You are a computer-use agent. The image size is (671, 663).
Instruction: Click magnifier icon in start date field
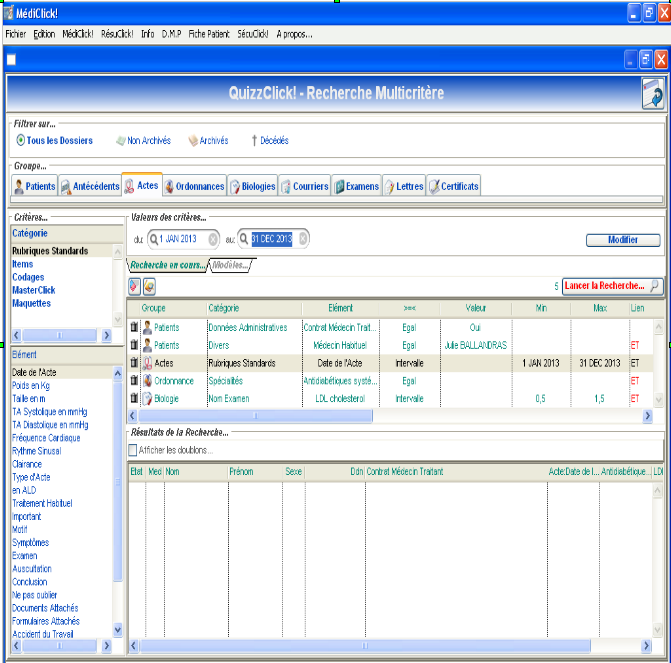154,239
